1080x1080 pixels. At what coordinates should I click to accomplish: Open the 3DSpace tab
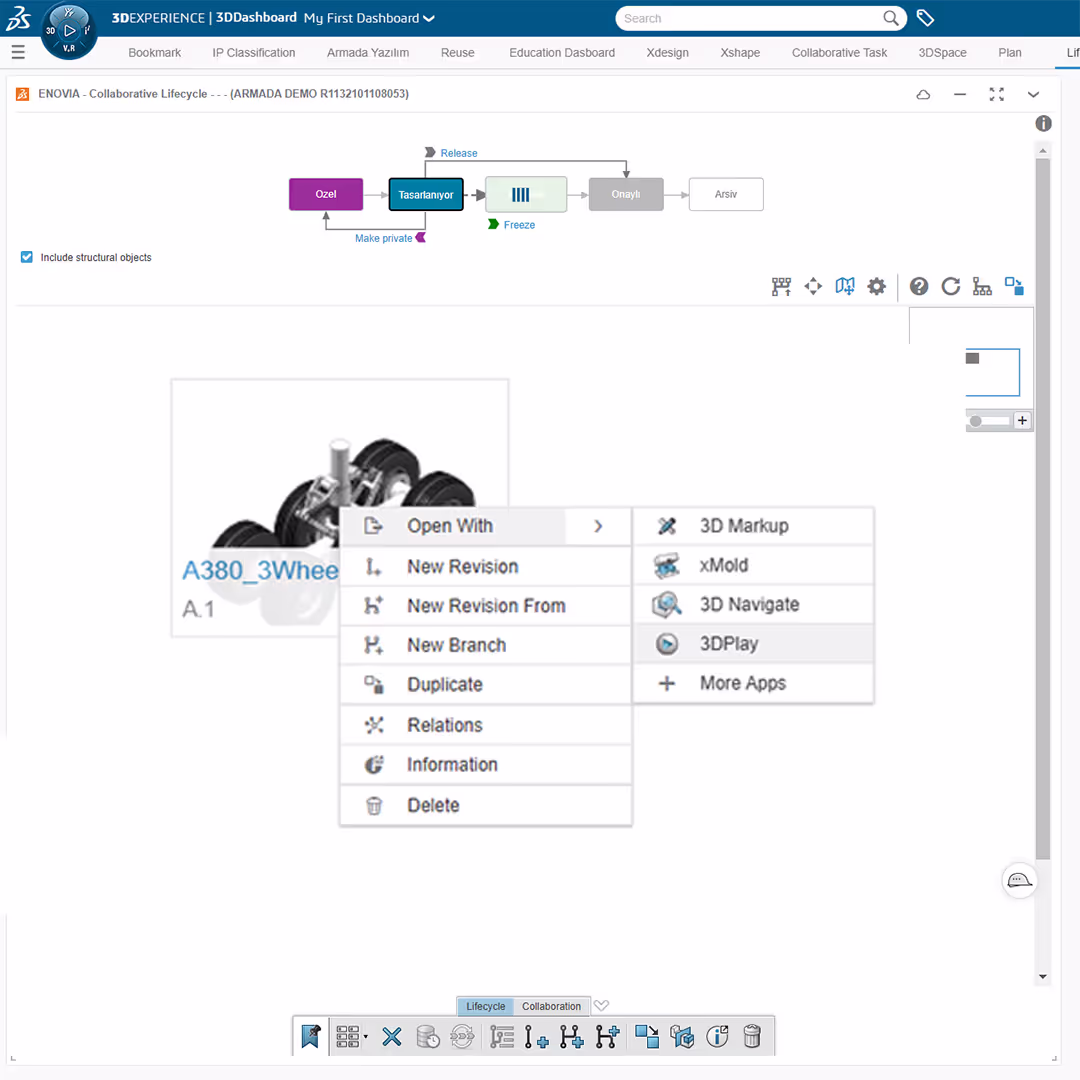click(942, 52)
